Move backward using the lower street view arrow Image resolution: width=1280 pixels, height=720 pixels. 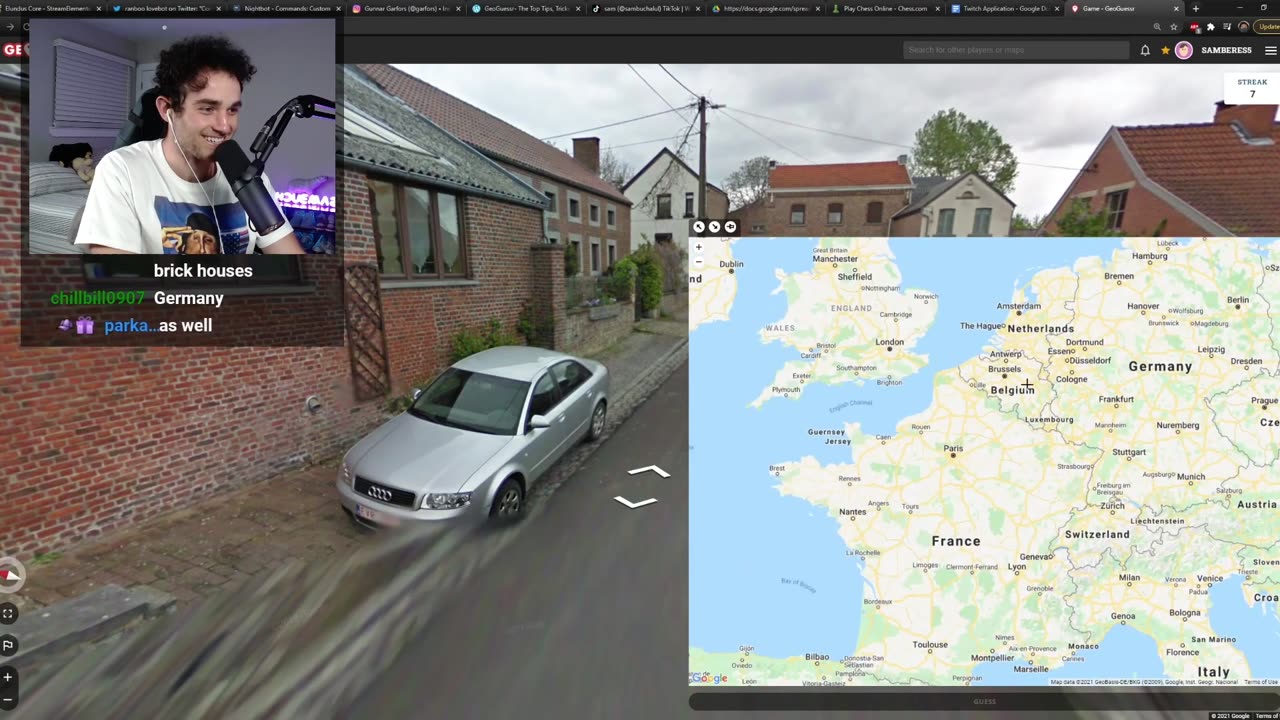(x=636, y=502)
